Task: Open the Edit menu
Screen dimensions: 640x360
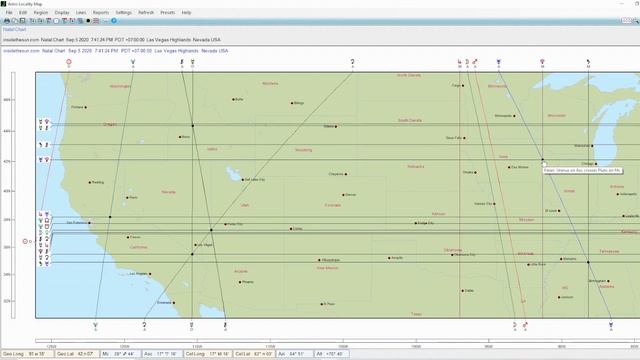Action: (x=23, y=13)
